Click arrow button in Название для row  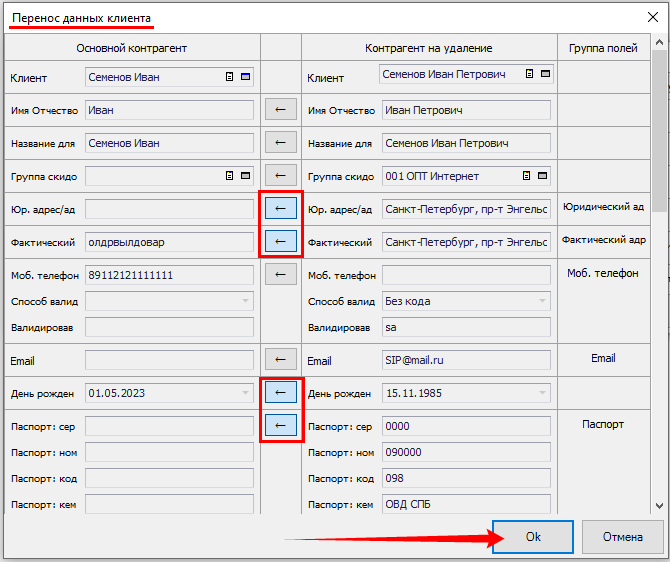click(280, 143)
